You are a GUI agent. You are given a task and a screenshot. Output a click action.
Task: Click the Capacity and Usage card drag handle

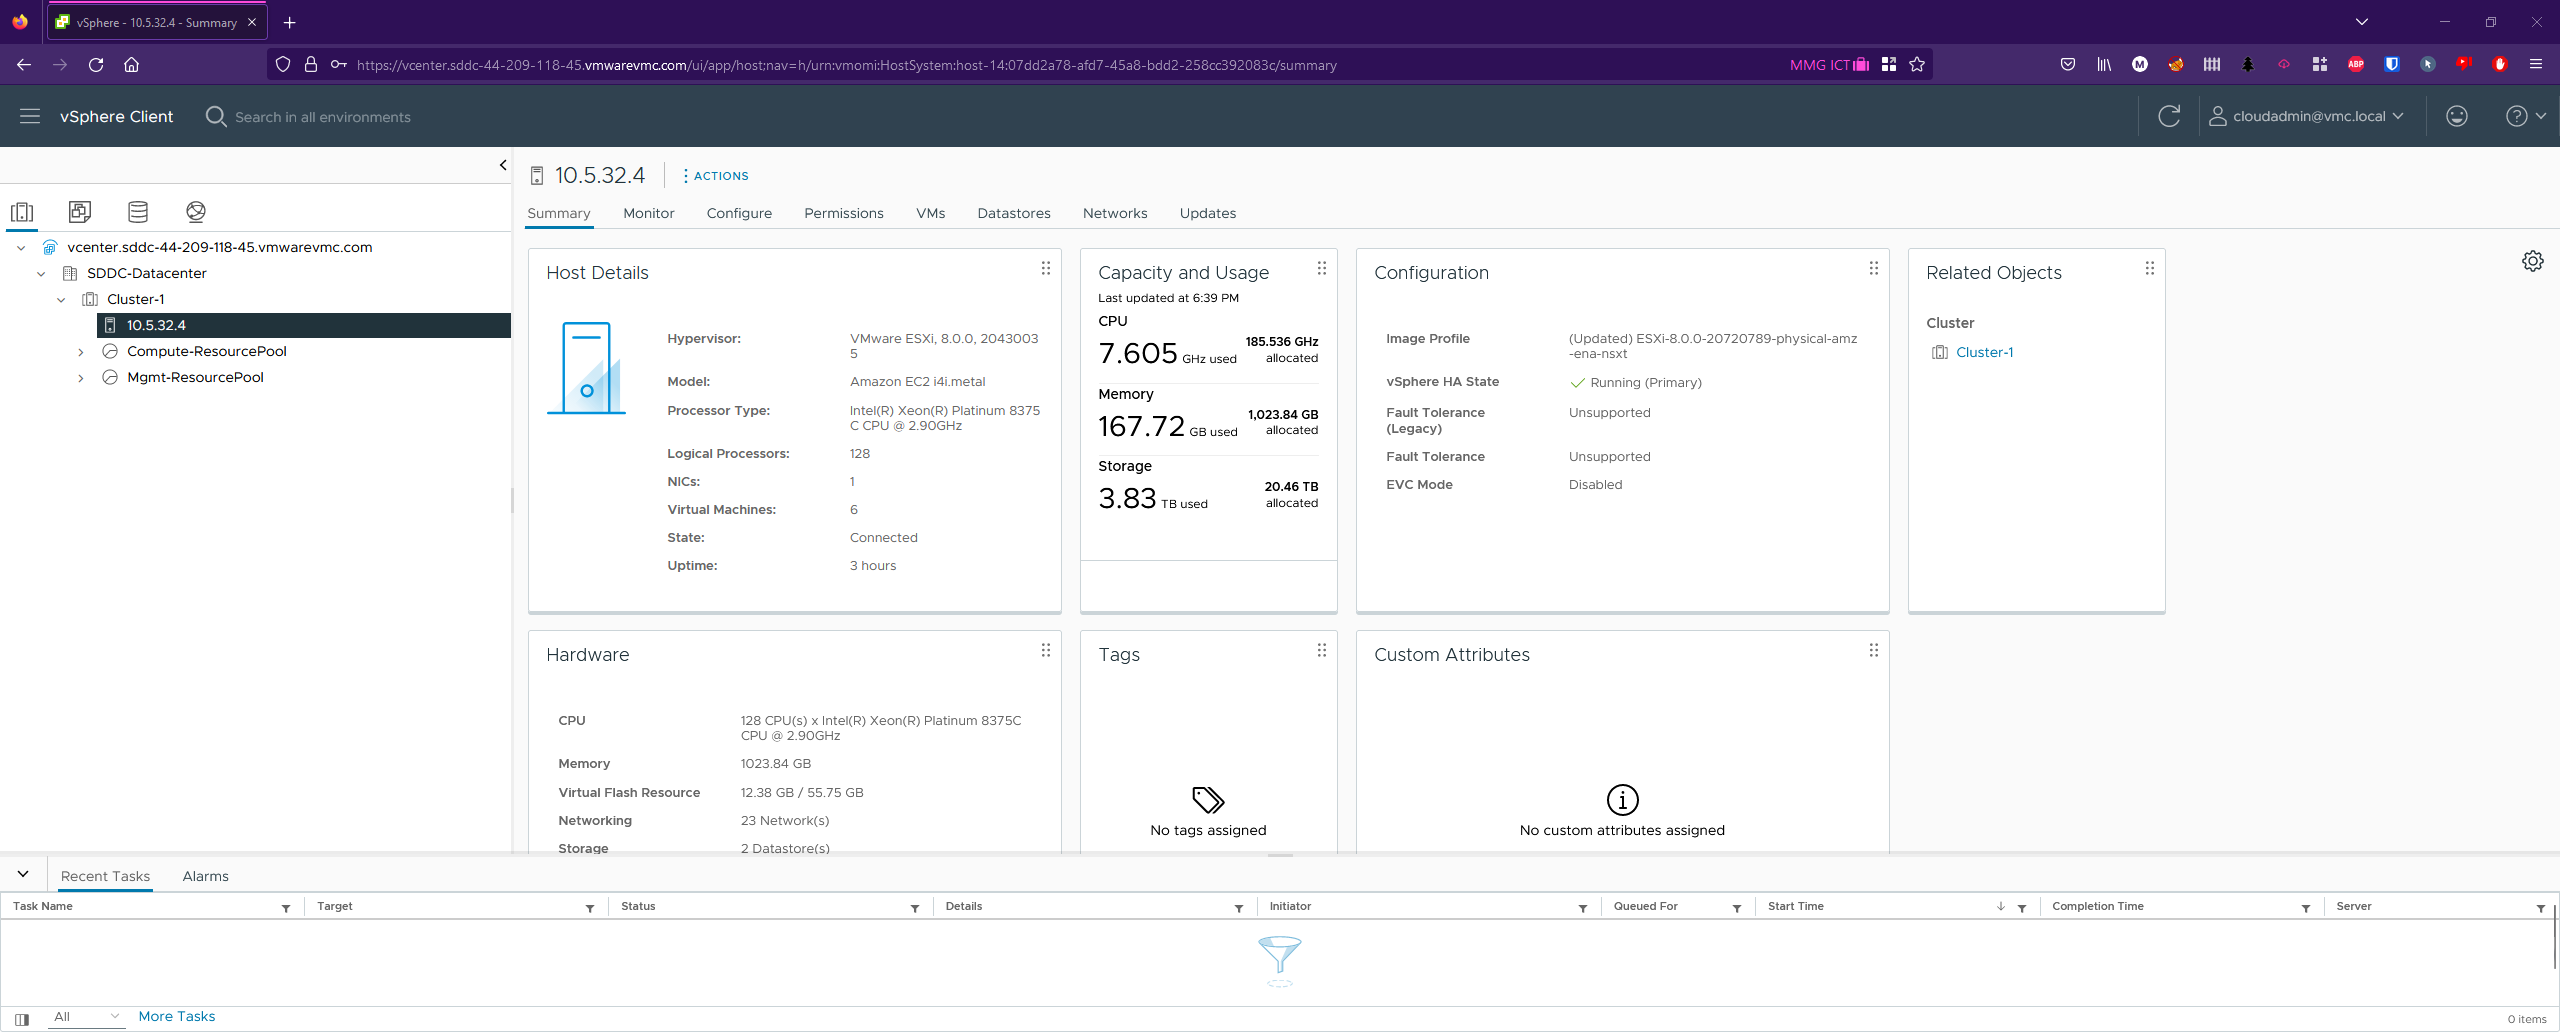[x=1322, y=268]
